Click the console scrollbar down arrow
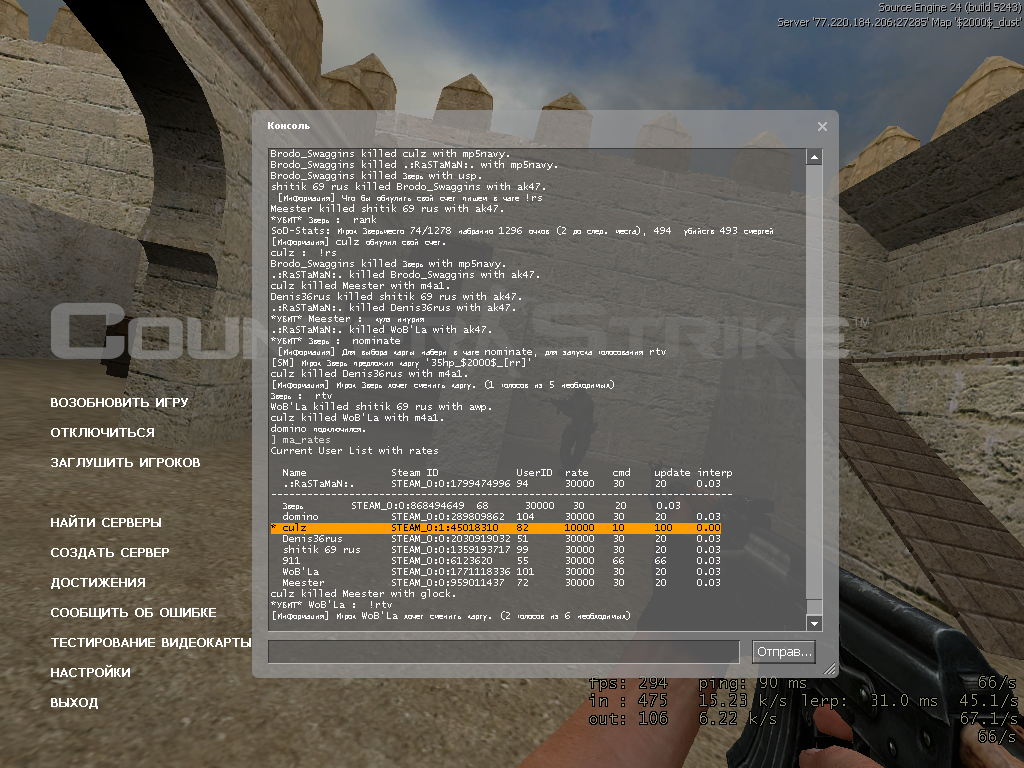This screenshot has width=1024, height=768. (x=814, y=624)
